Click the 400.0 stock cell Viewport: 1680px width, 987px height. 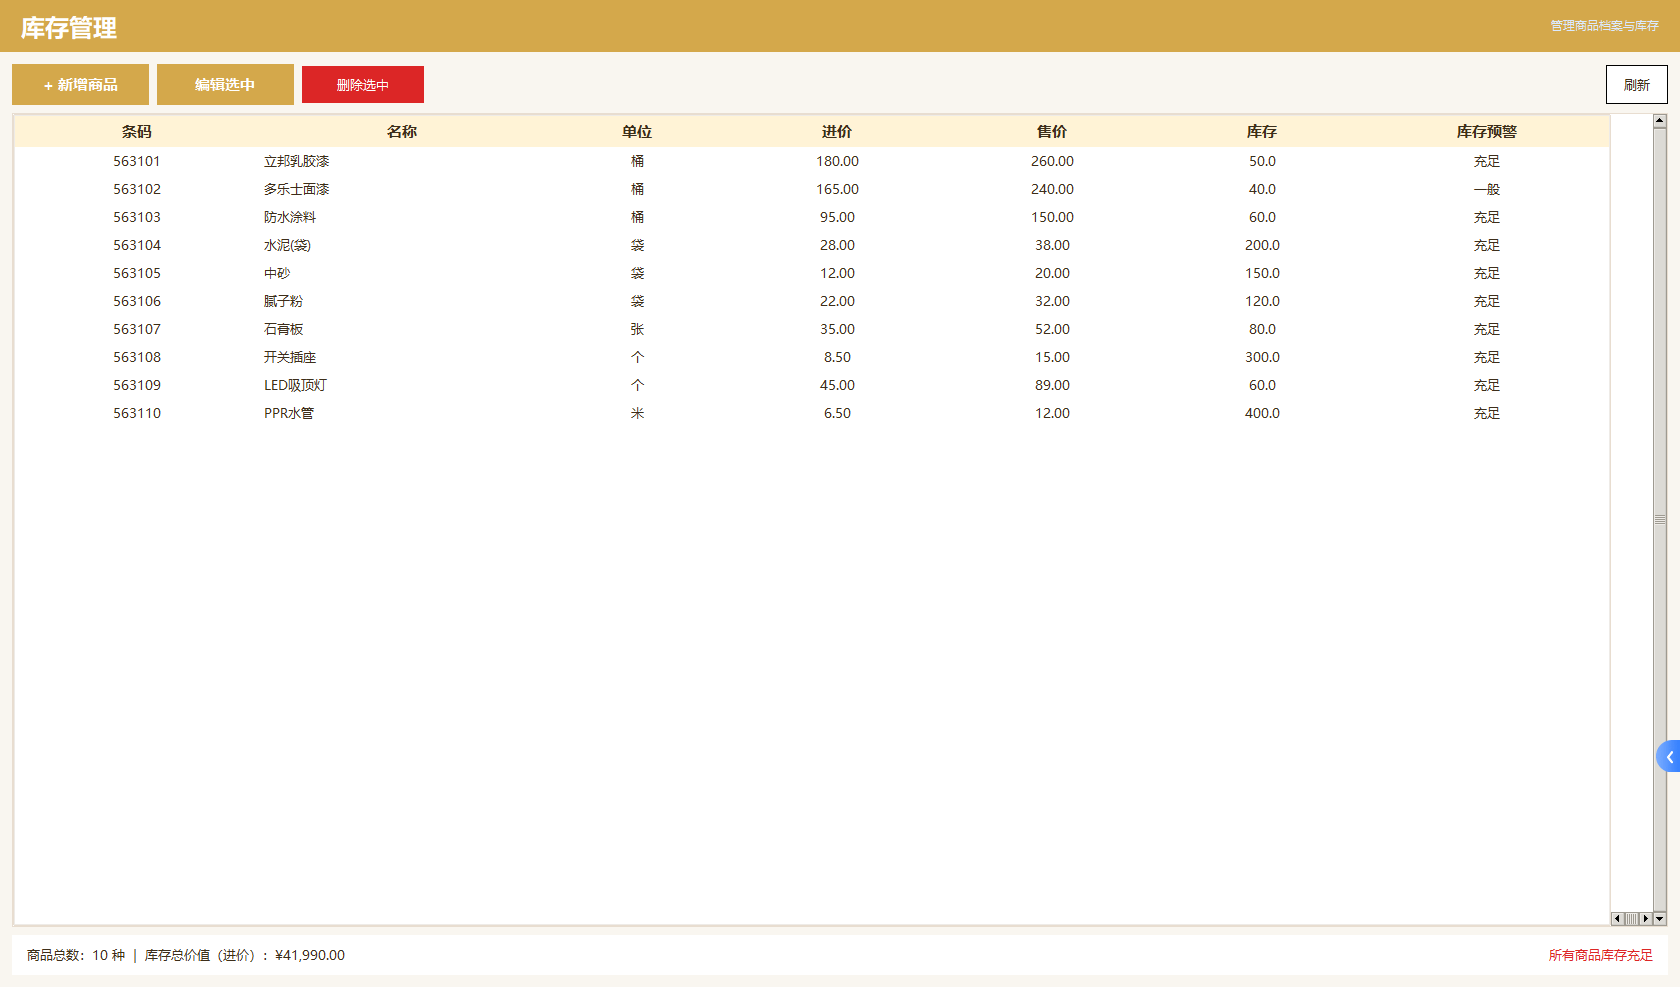click(x=1262, y=413)
